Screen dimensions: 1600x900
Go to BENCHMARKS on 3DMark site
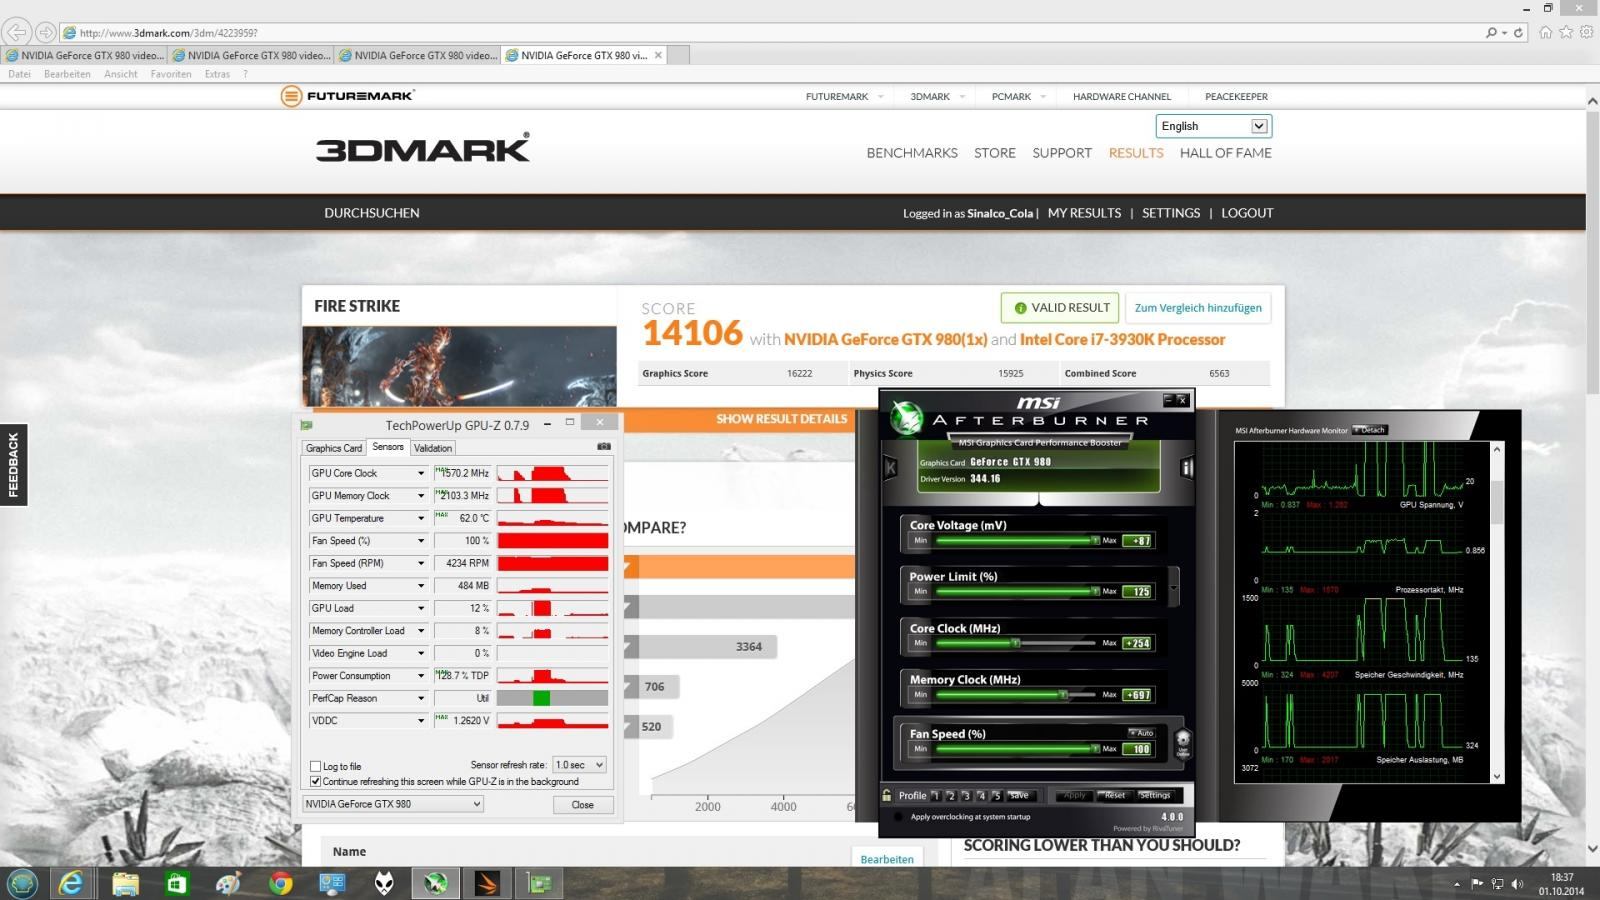(x=912, y=153)
